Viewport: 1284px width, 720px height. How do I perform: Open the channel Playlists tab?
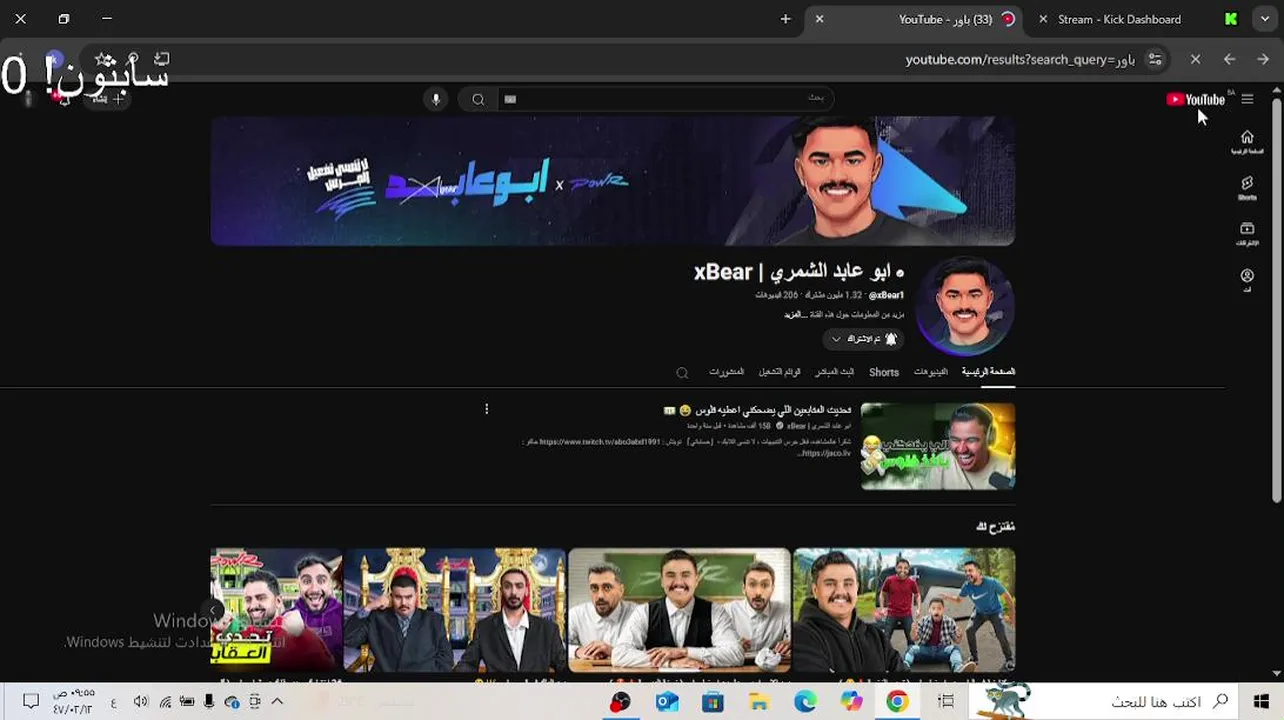click(779, 372)
